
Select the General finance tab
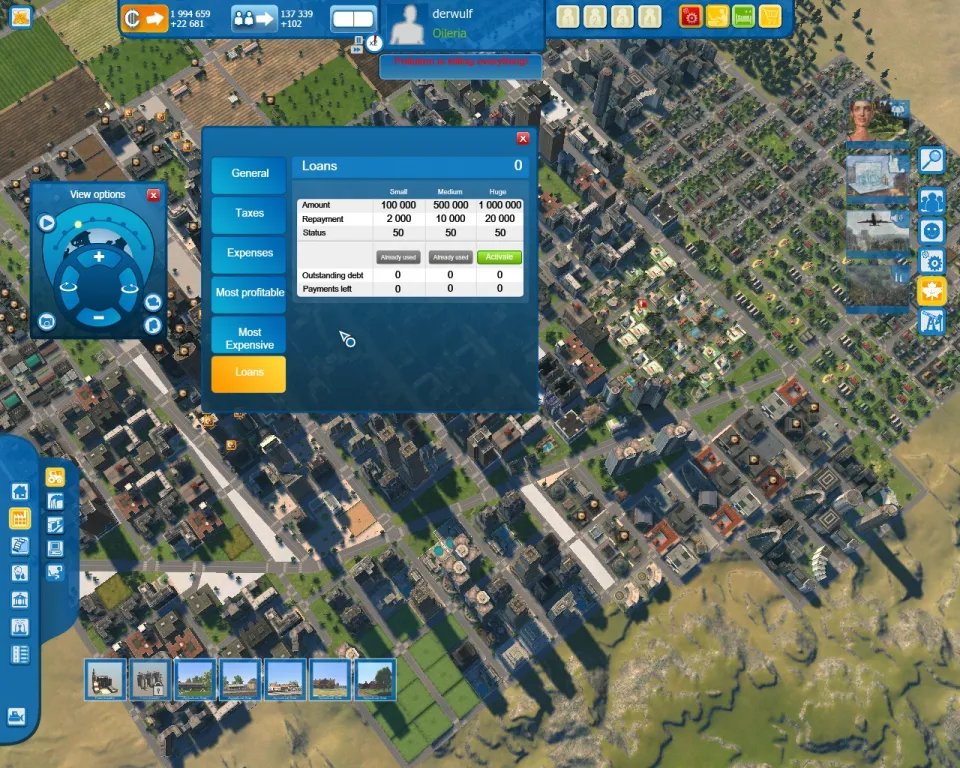(249, 173)
